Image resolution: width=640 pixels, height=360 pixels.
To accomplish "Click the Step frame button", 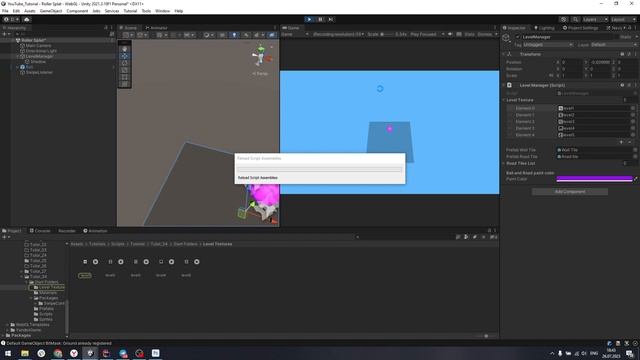I will [331, 19].
